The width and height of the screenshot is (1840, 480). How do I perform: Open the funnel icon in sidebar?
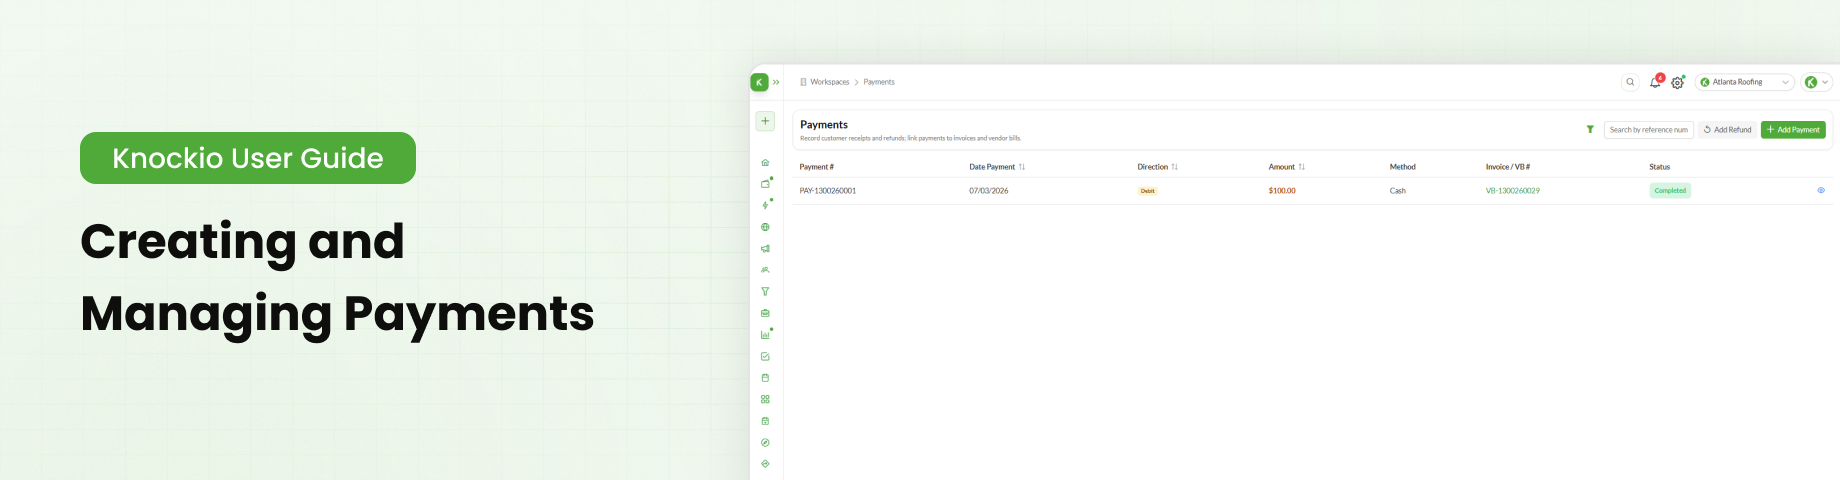coord(765,291)
